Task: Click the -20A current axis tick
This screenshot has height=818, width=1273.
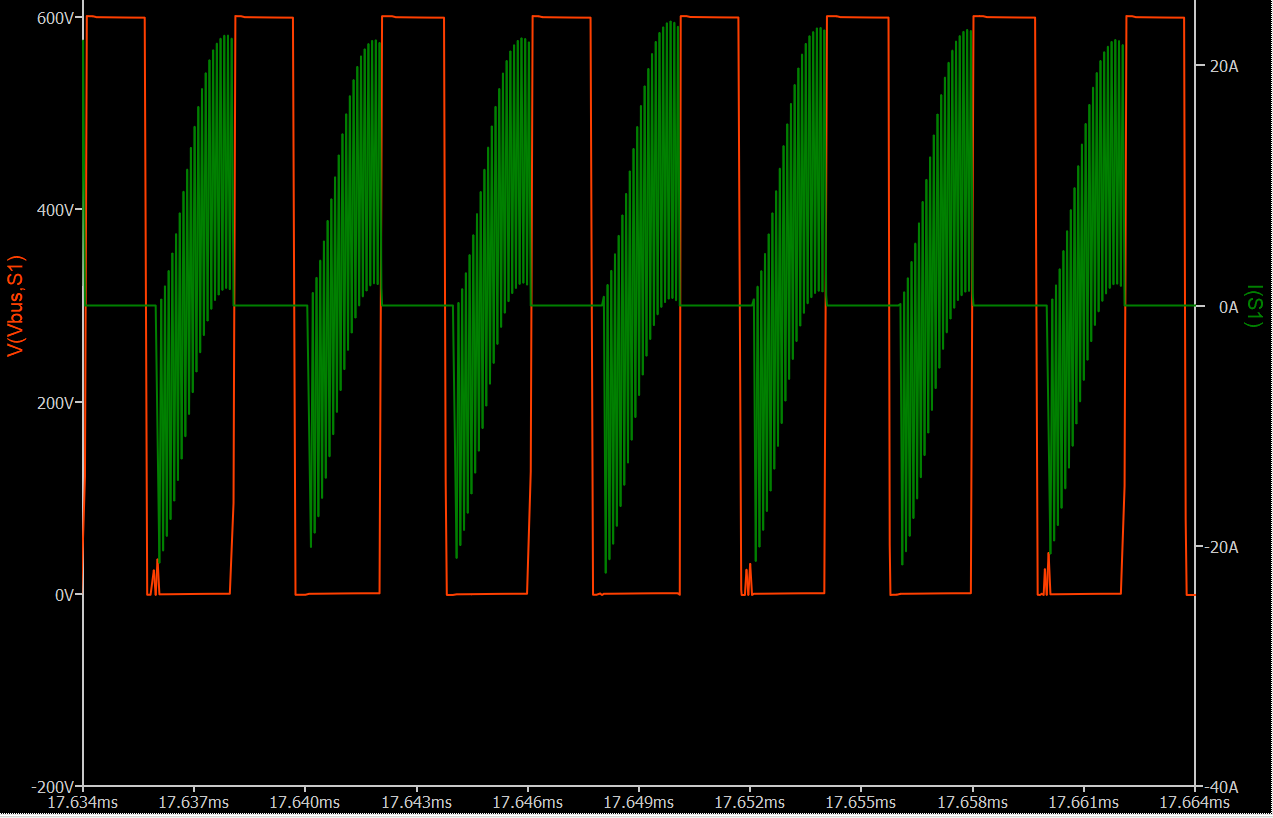Action: click(x=1222, y=547)
